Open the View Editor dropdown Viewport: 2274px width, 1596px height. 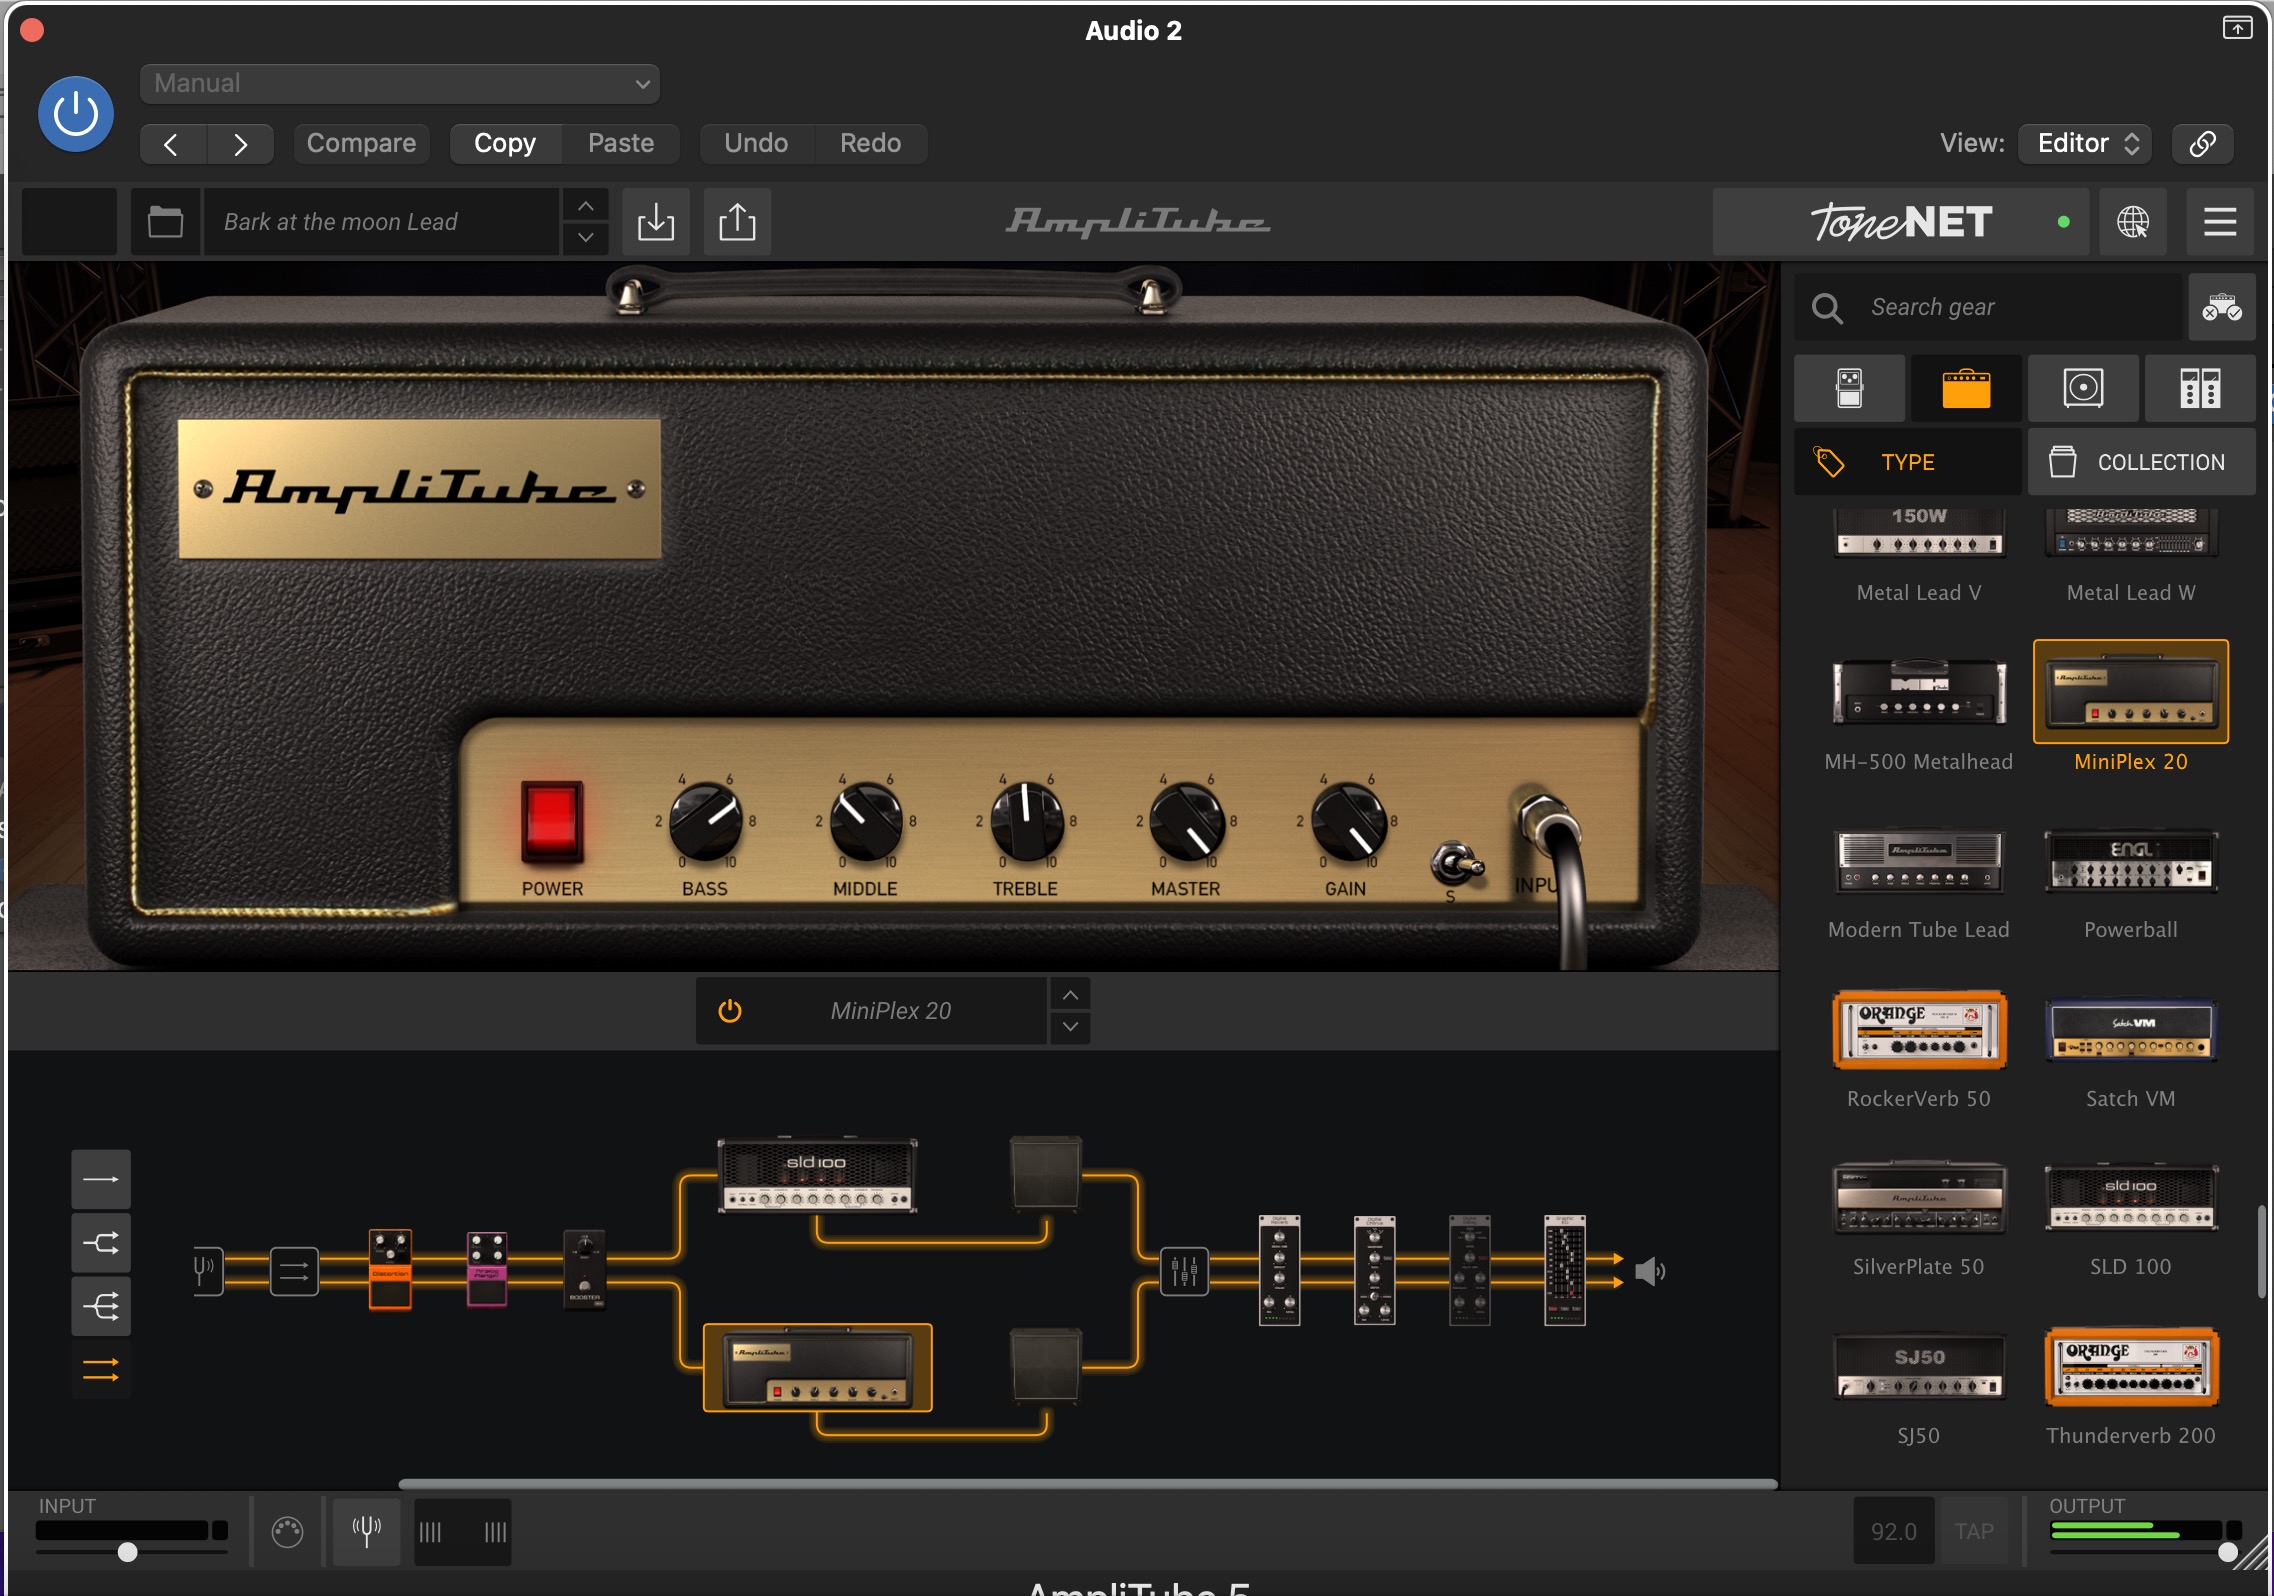[2085, 144]
